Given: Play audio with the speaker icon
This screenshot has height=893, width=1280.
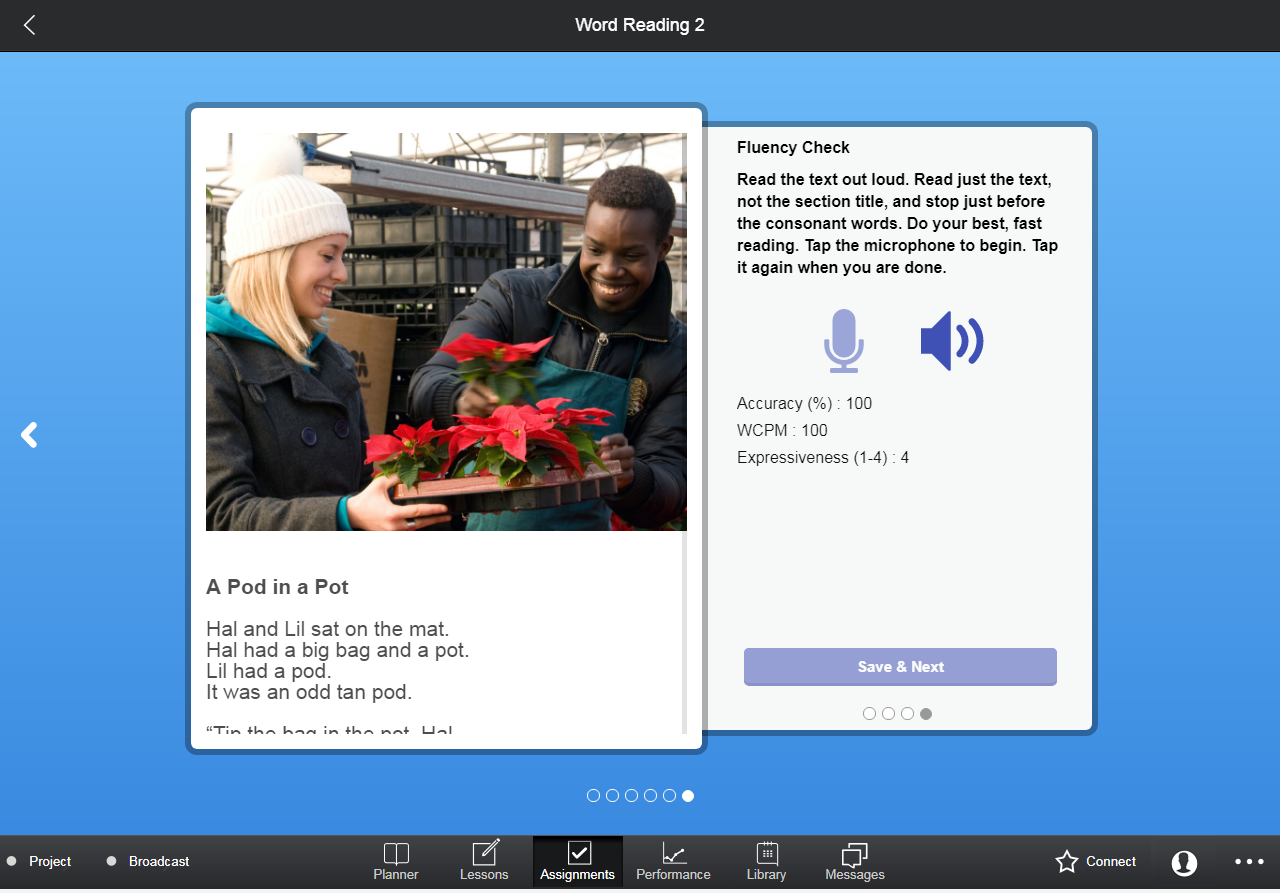Looking at the screenshot, I should tap(951, 341).
